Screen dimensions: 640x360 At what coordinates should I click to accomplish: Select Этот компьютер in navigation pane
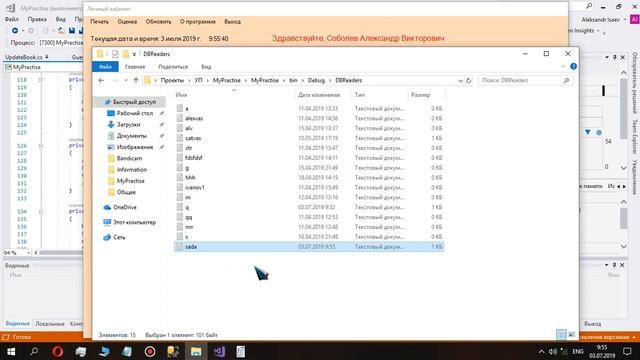(x=134, y=222)
